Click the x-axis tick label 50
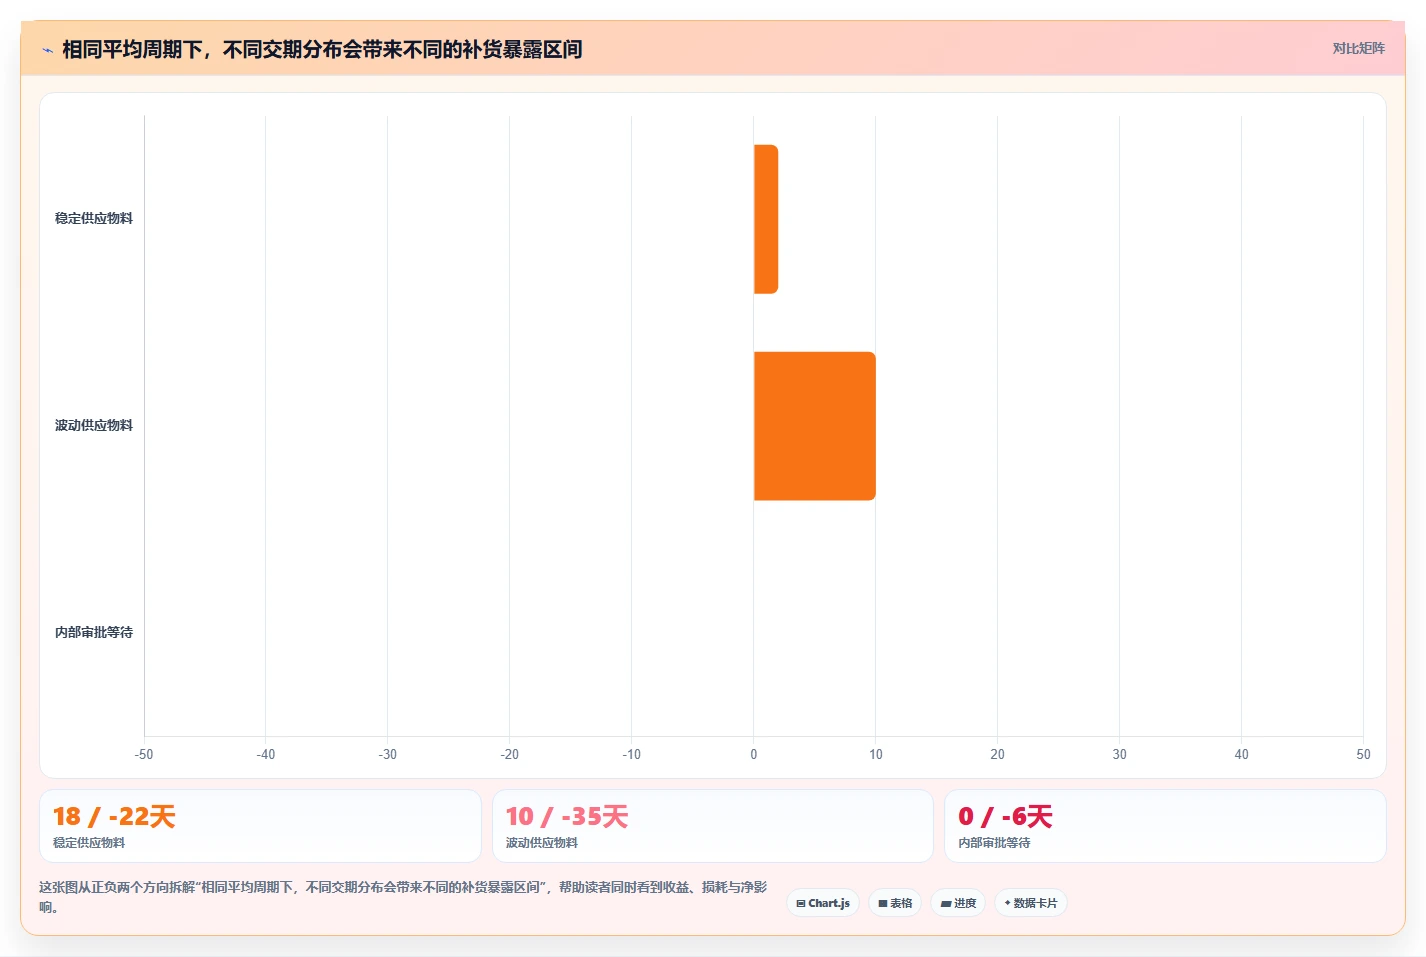The image size is (1426, 957). click(1363, 754)
